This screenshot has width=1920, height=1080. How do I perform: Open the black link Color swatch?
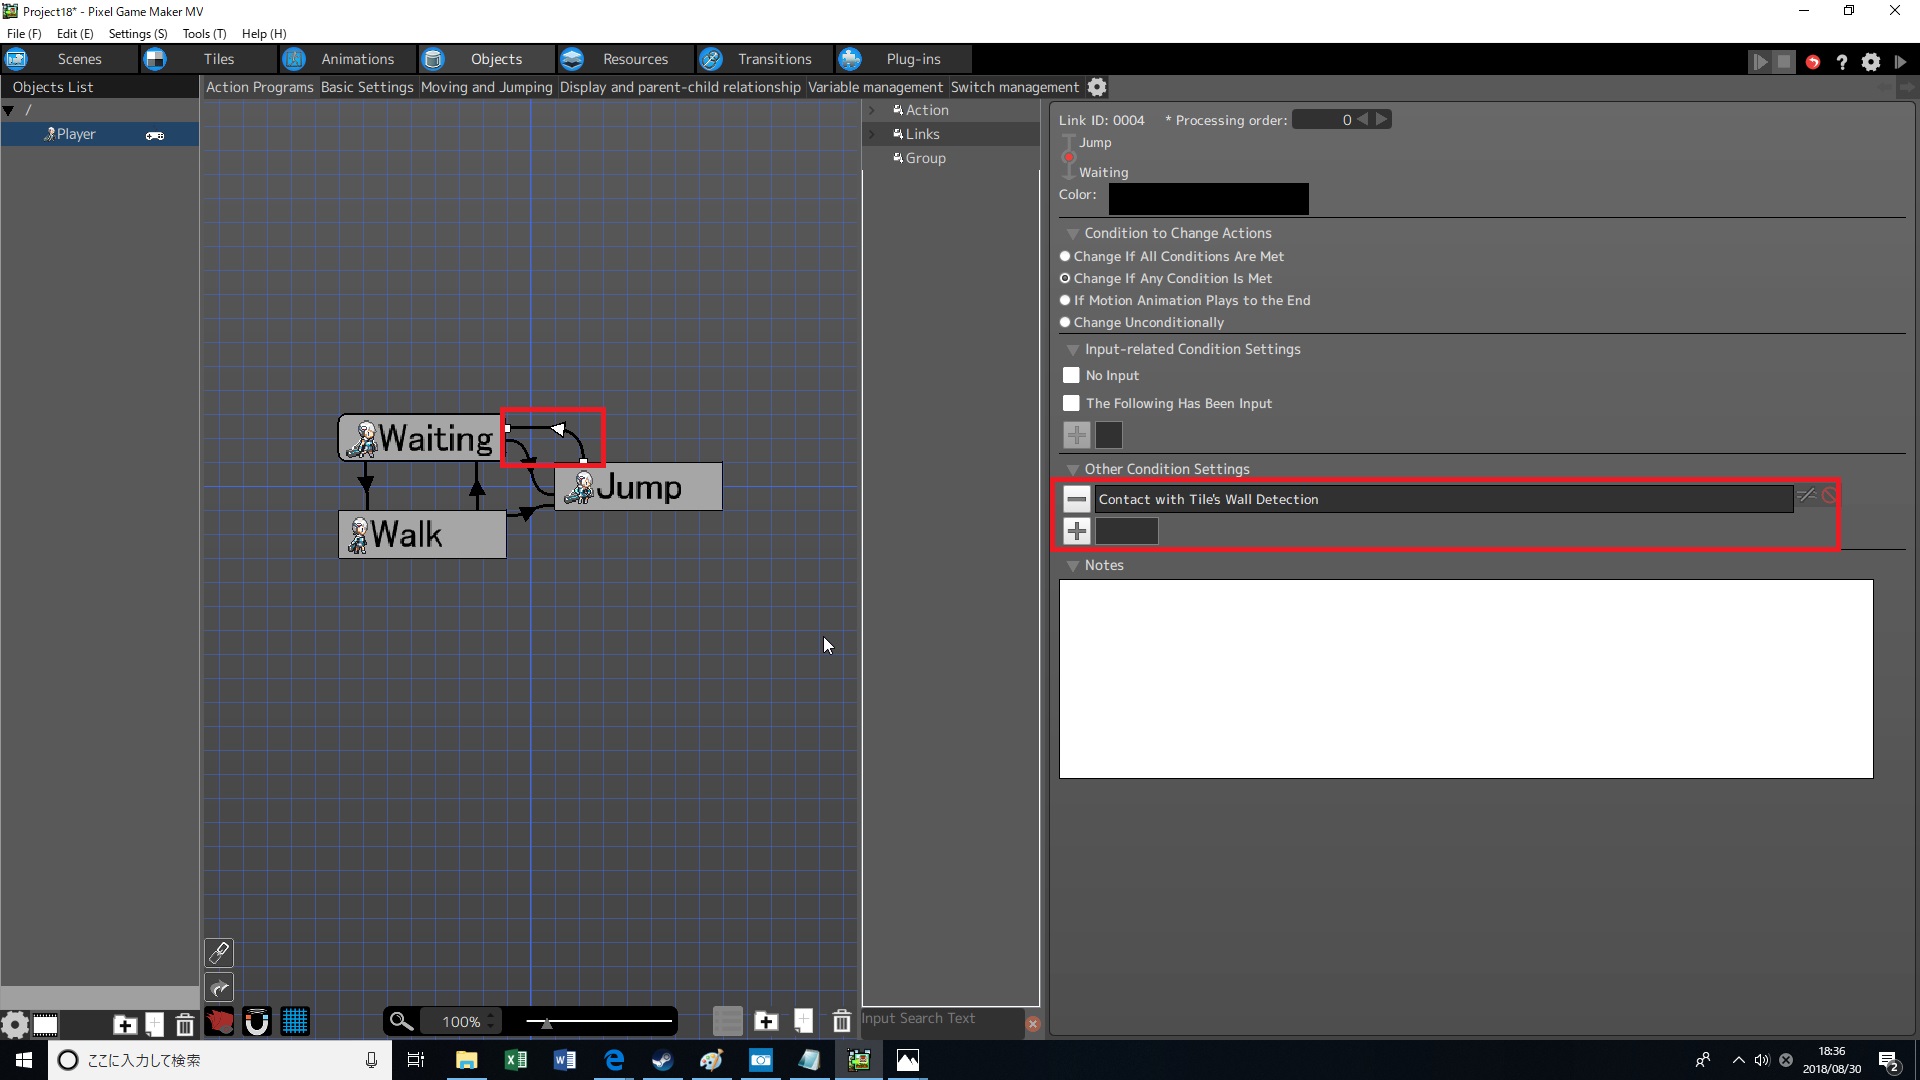tap(1208, 198)
